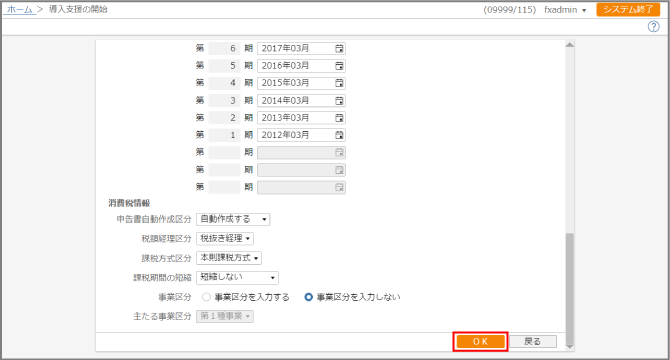
Task: Go to ホーム breadcrumb link
Action: click(20, 9)
